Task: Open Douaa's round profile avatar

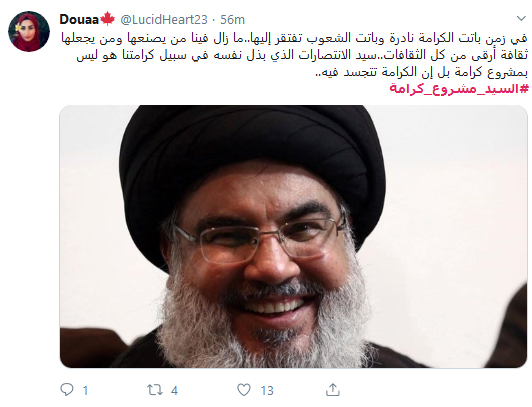Action: (x=29, y=32)
